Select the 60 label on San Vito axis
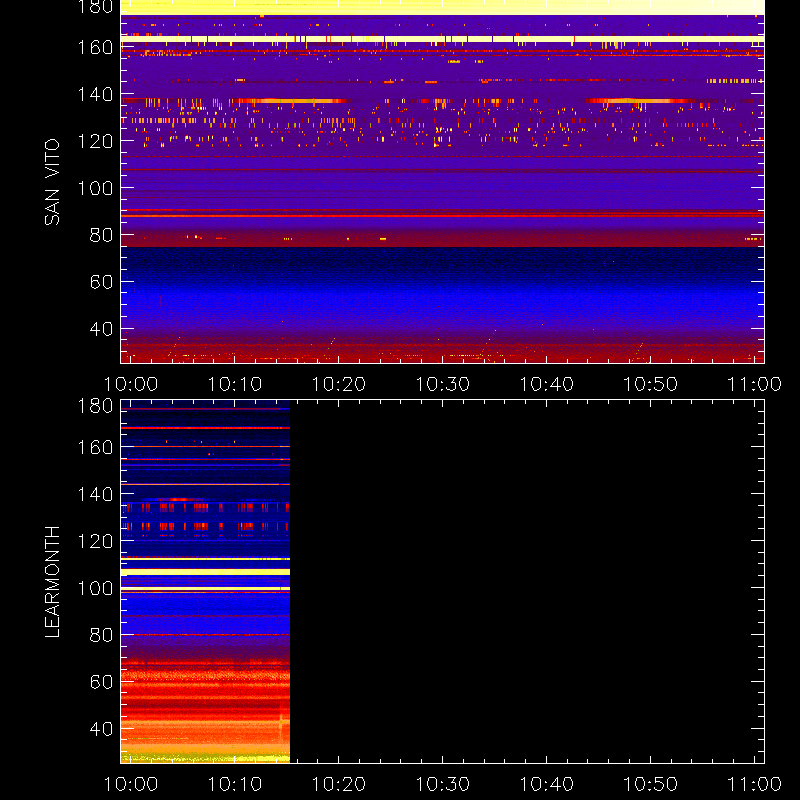This screenshot has width=800, height=800. 101,282
